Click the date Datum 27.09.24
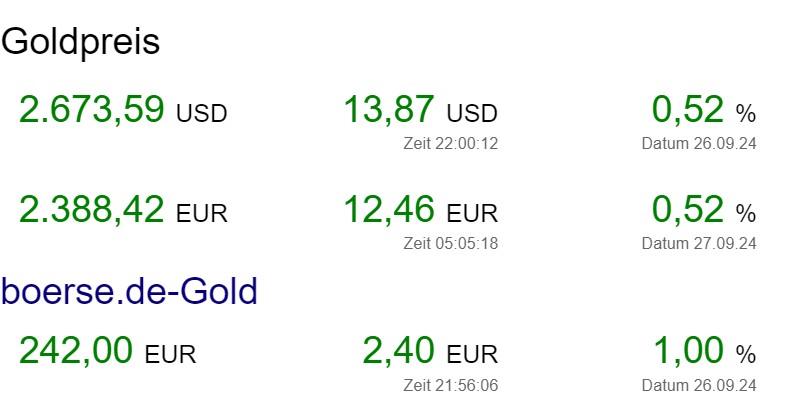Screen dimensions: 795x411 [699, 243]
